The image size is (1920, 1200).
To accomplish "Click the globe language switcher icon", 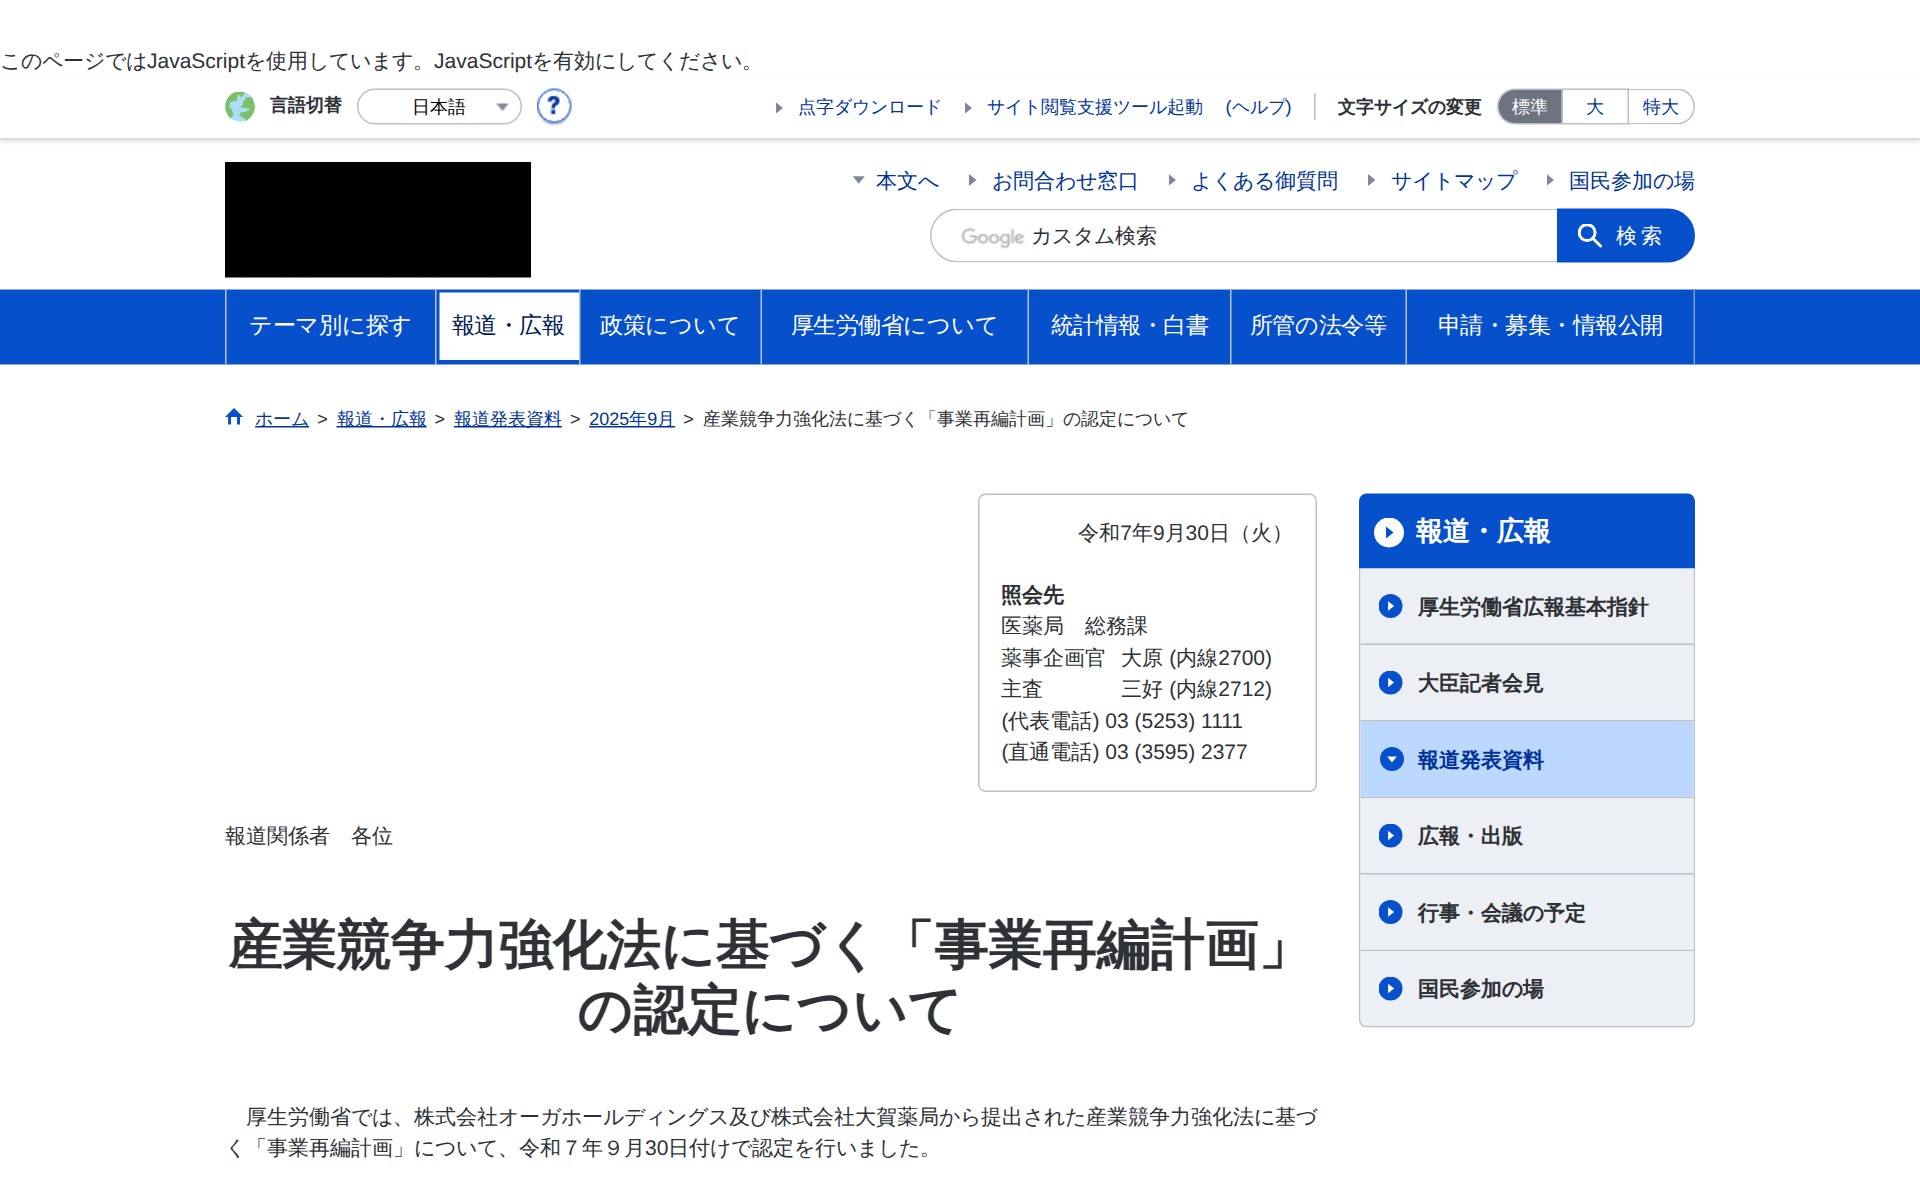I will tap(241, 107).
